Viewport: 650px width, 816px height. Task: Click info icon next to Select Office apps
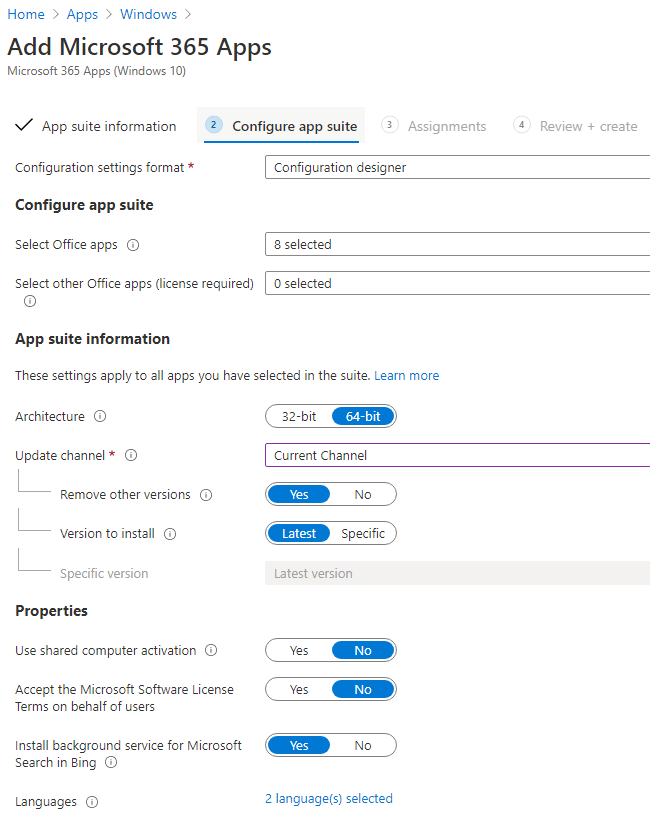click(133, 245)
